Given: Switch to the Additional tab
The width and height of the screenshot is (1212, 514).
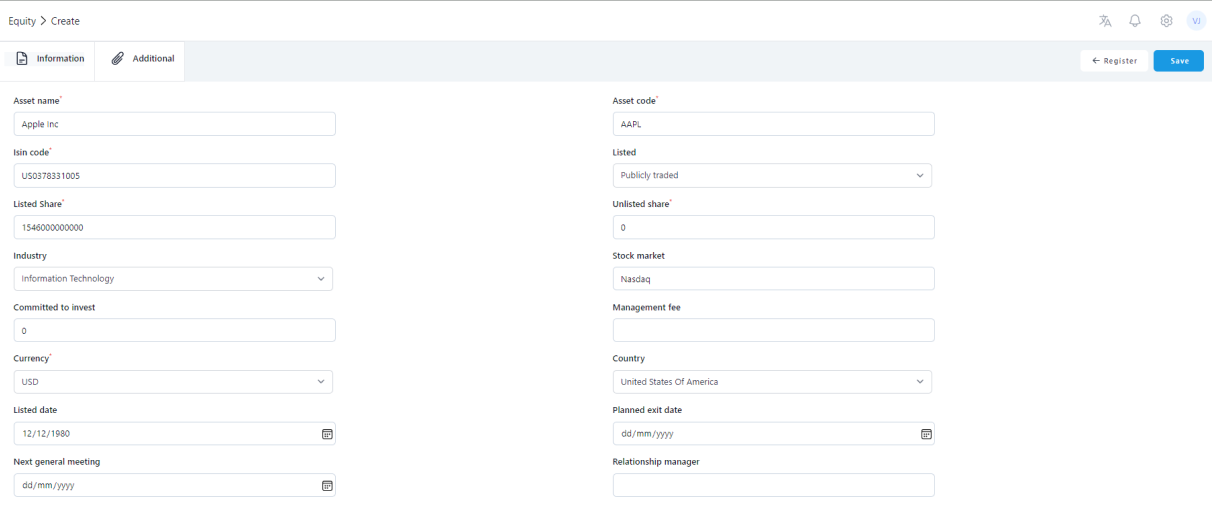Looking at the screenshot, I should (140, 59).
